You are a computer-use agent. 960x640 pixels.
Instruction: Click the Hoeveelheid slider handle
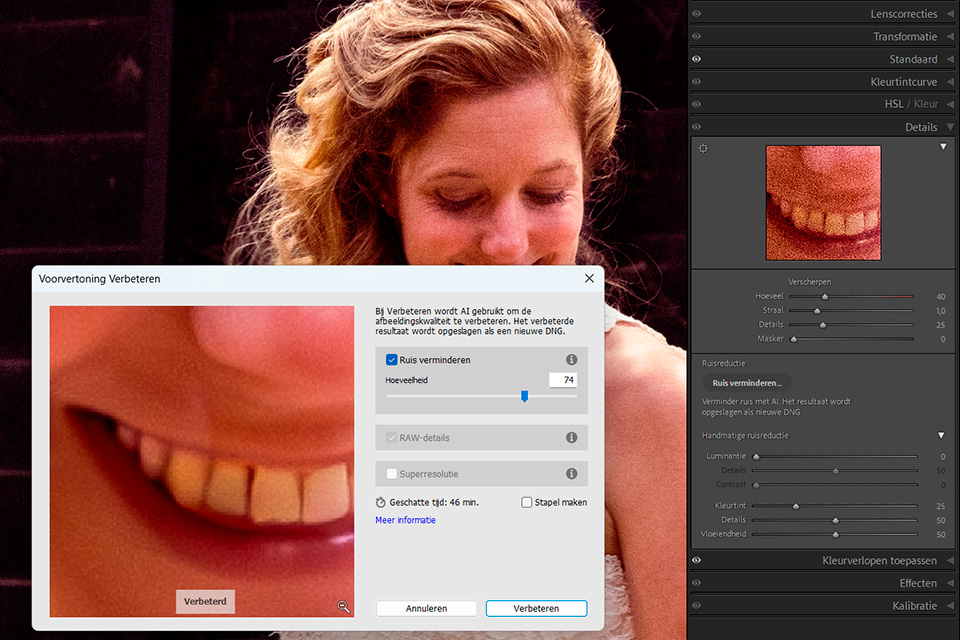click(524, 396)
